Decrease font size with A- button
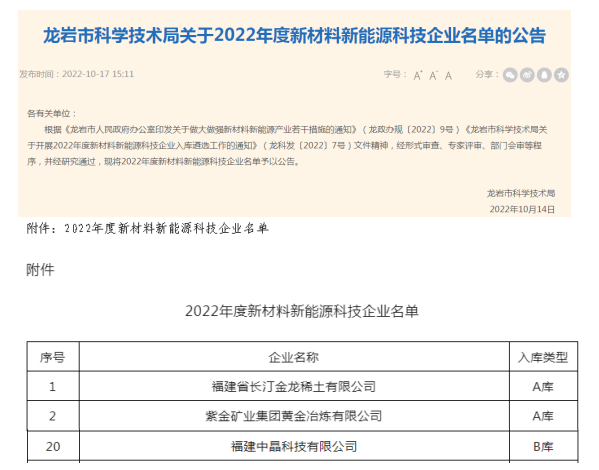599x470 pixels. coord(433,75)
